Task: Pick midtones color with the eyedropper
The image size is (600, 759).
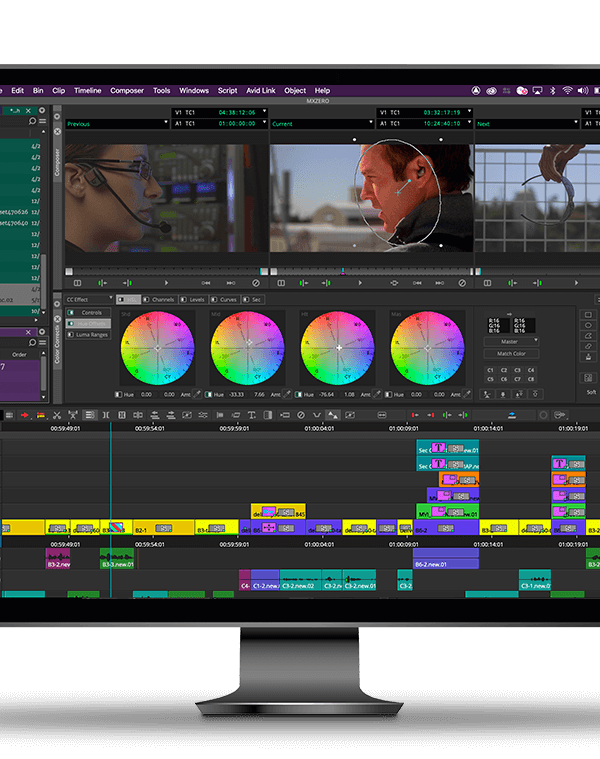Action: click(287, 395)
